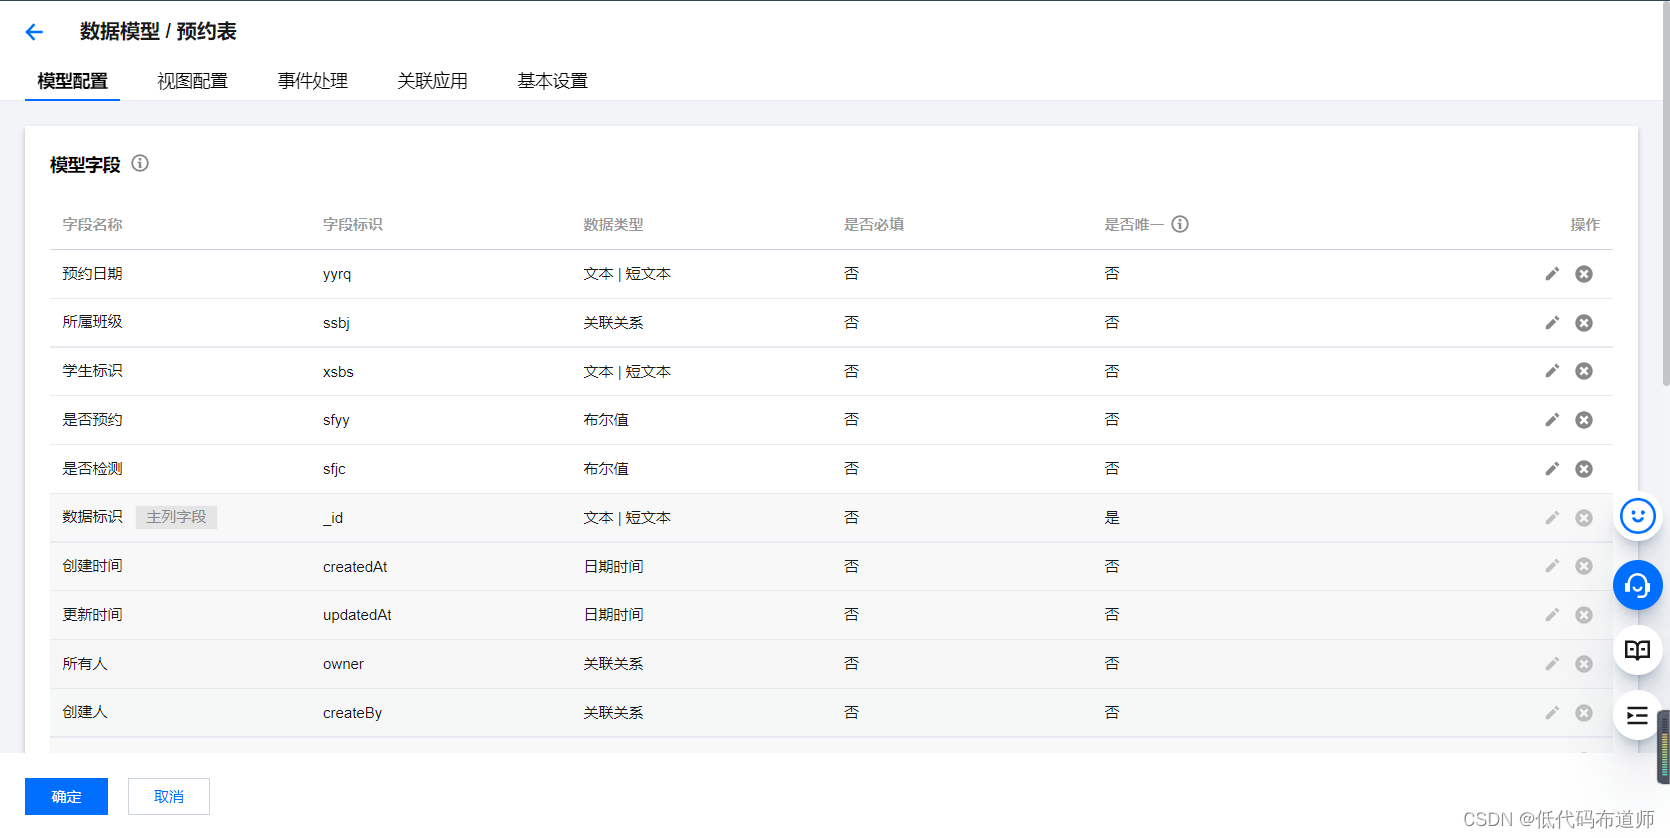Toggle the floating list-collapse button
Image resolution: width=1670 pixels, height=838 pixels.
point(1637,715)
